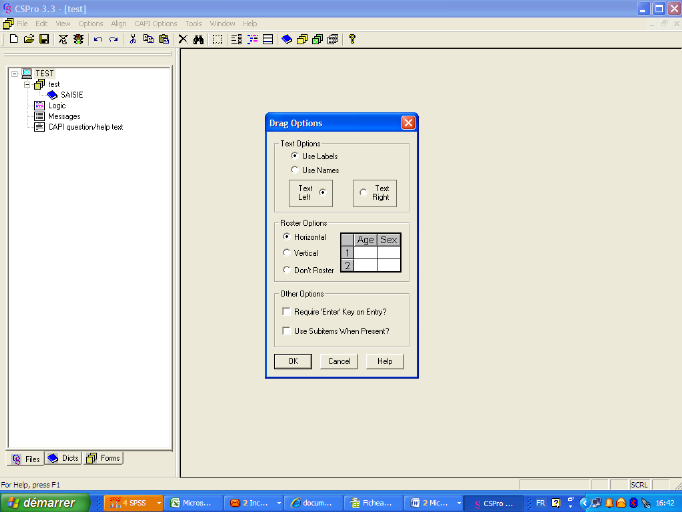The width and height of the screenshot is (682, 512).
Task: Select the SAISIE dictionary tree item
Action: tap(71, 95)
